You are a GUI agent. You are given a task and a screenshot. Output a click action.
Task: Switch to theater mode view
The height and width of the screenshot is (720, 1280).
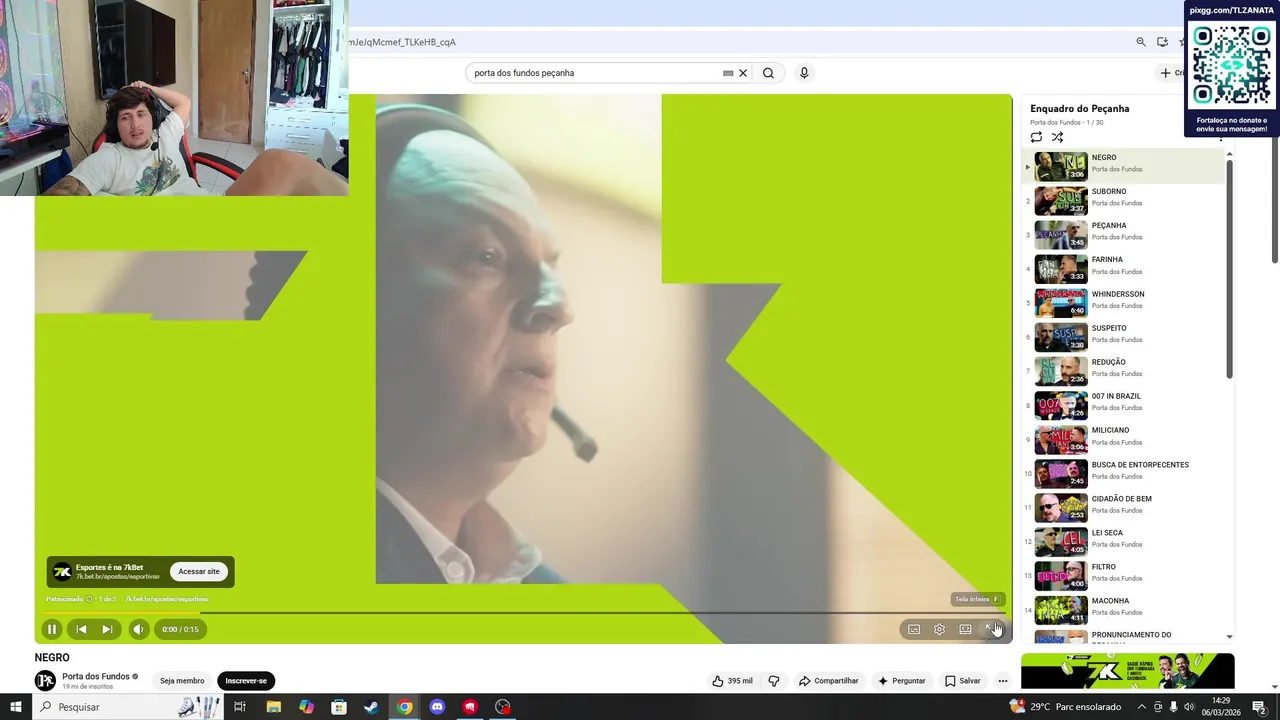[965, 629]
